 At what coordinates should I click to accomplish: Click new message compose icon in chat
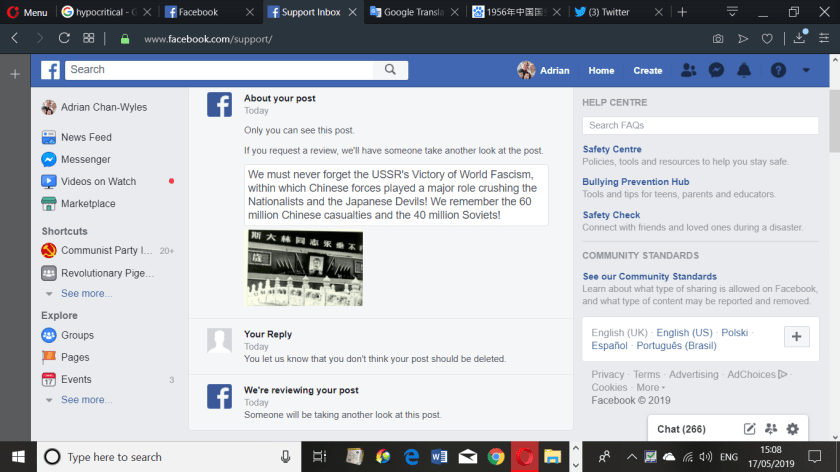point(749,429)
